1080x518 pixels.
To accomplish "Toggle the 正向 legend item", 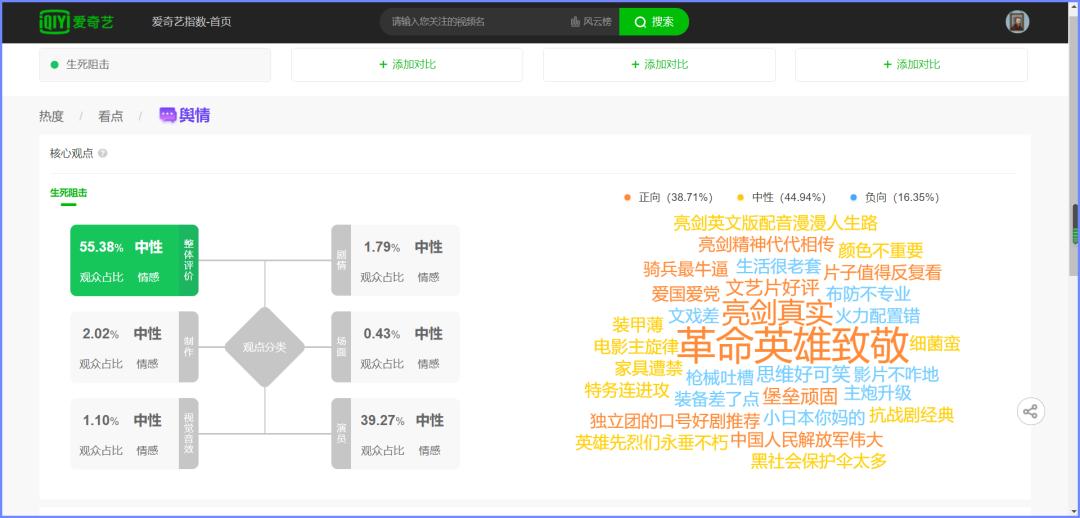I will 667,198.
